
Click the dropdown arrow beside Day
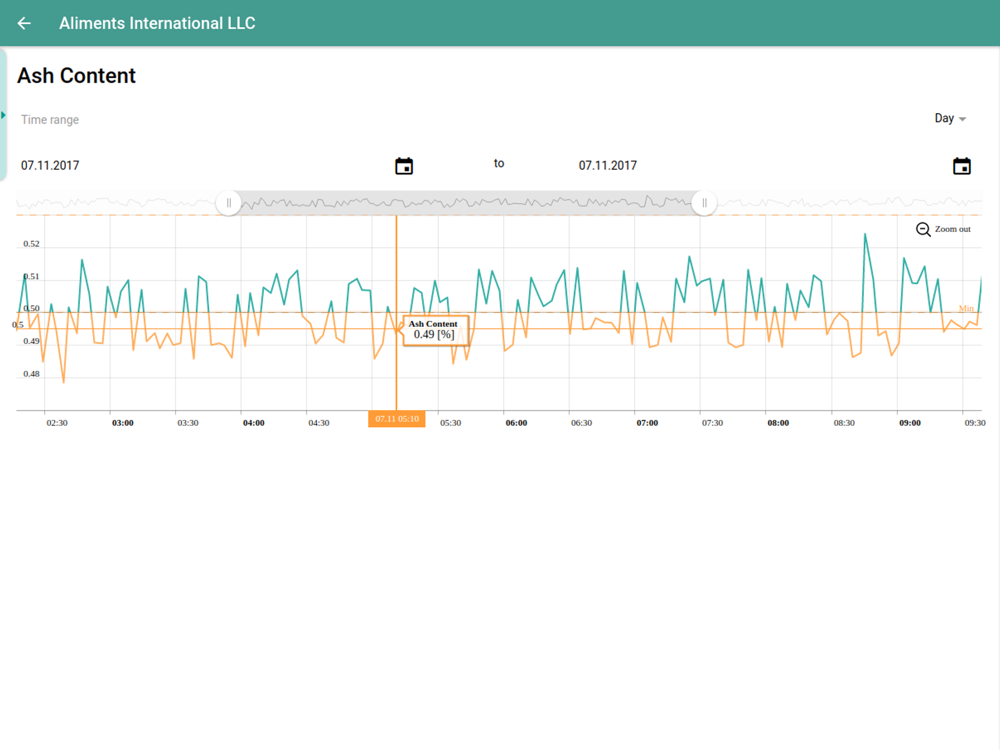(963, 119)
